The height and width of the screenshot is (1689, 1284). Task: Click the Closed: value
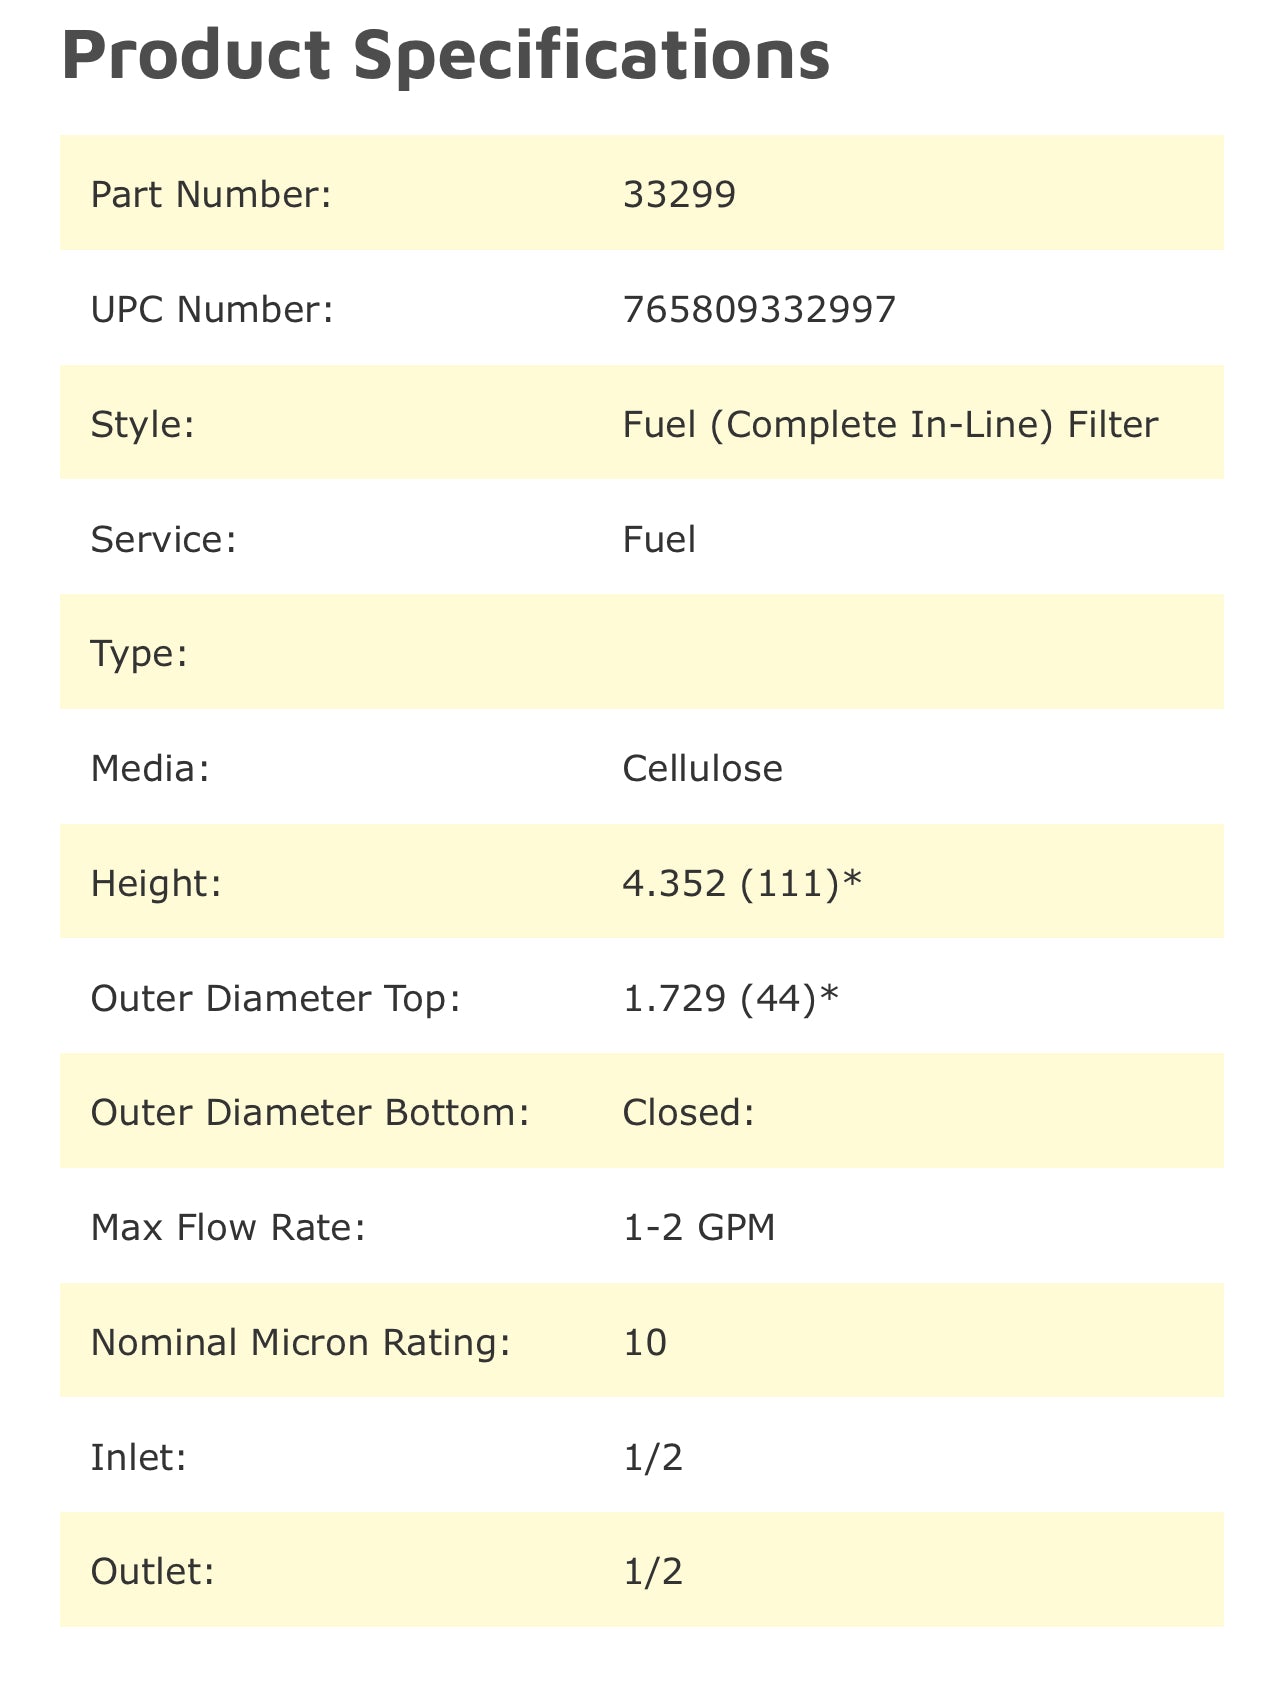688,1112
